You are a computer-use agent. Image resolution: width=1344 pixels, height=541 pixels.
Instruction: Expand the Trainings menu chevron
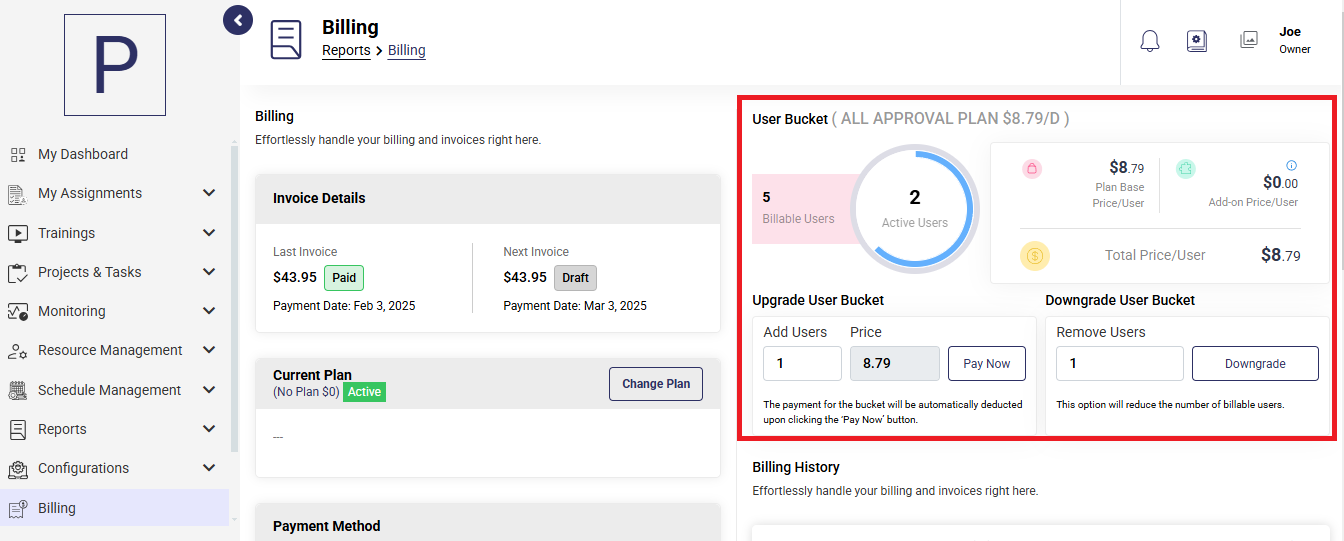click(209, 233)
